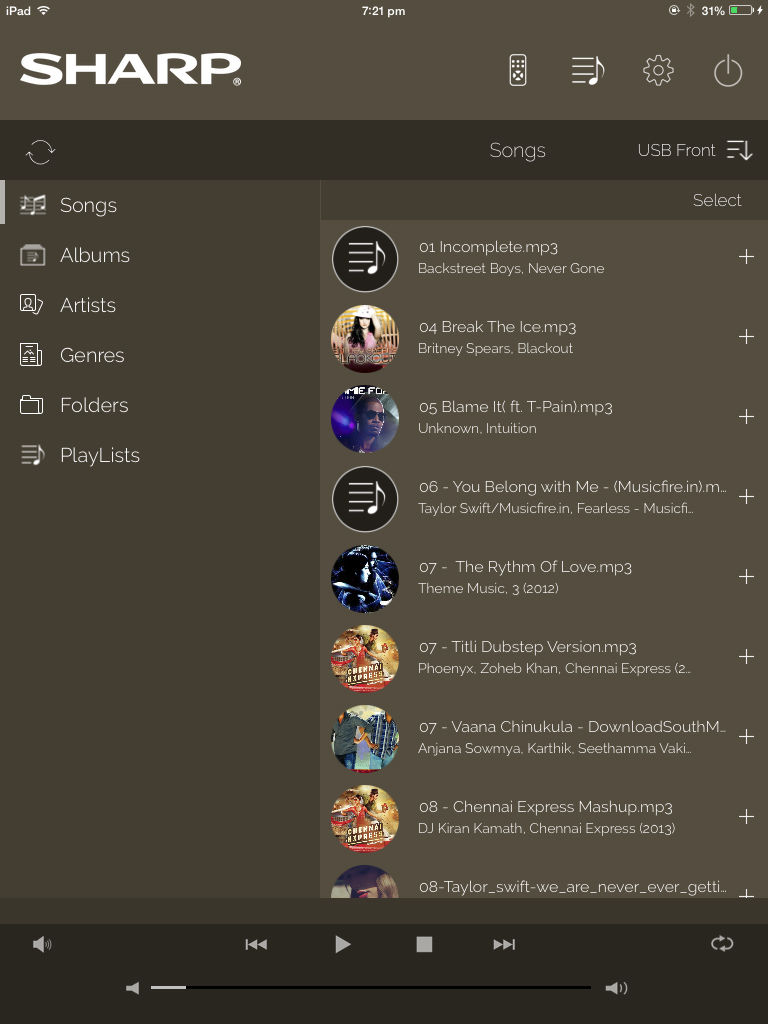Skip to next track

504,944
